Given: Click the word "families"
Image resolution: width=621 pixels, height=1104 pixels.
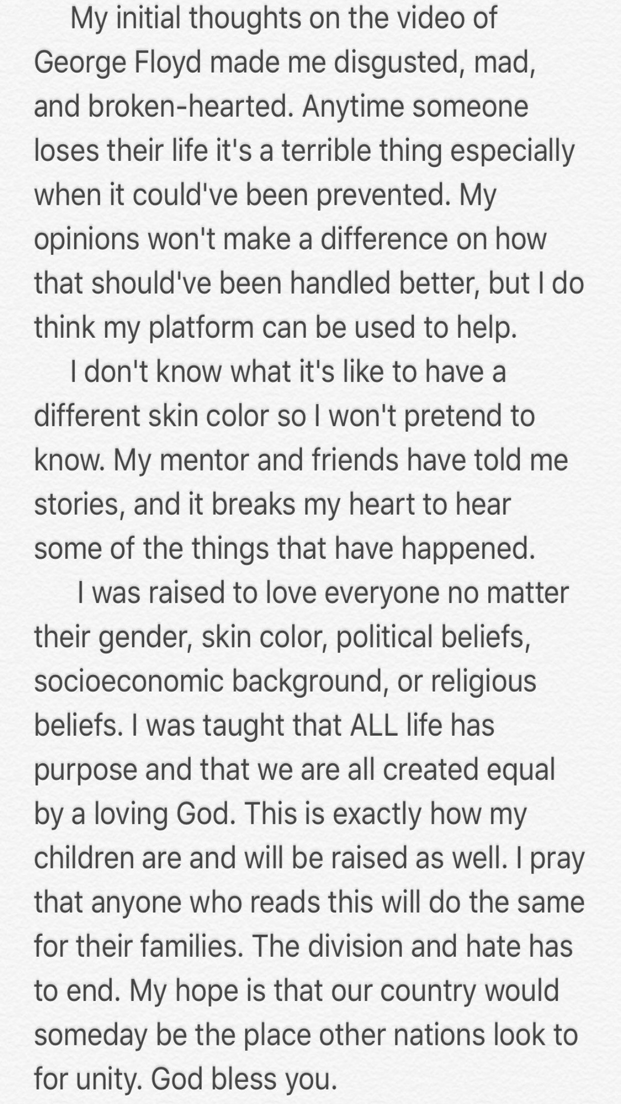Looking at the screenshot, I should (191, 948).
